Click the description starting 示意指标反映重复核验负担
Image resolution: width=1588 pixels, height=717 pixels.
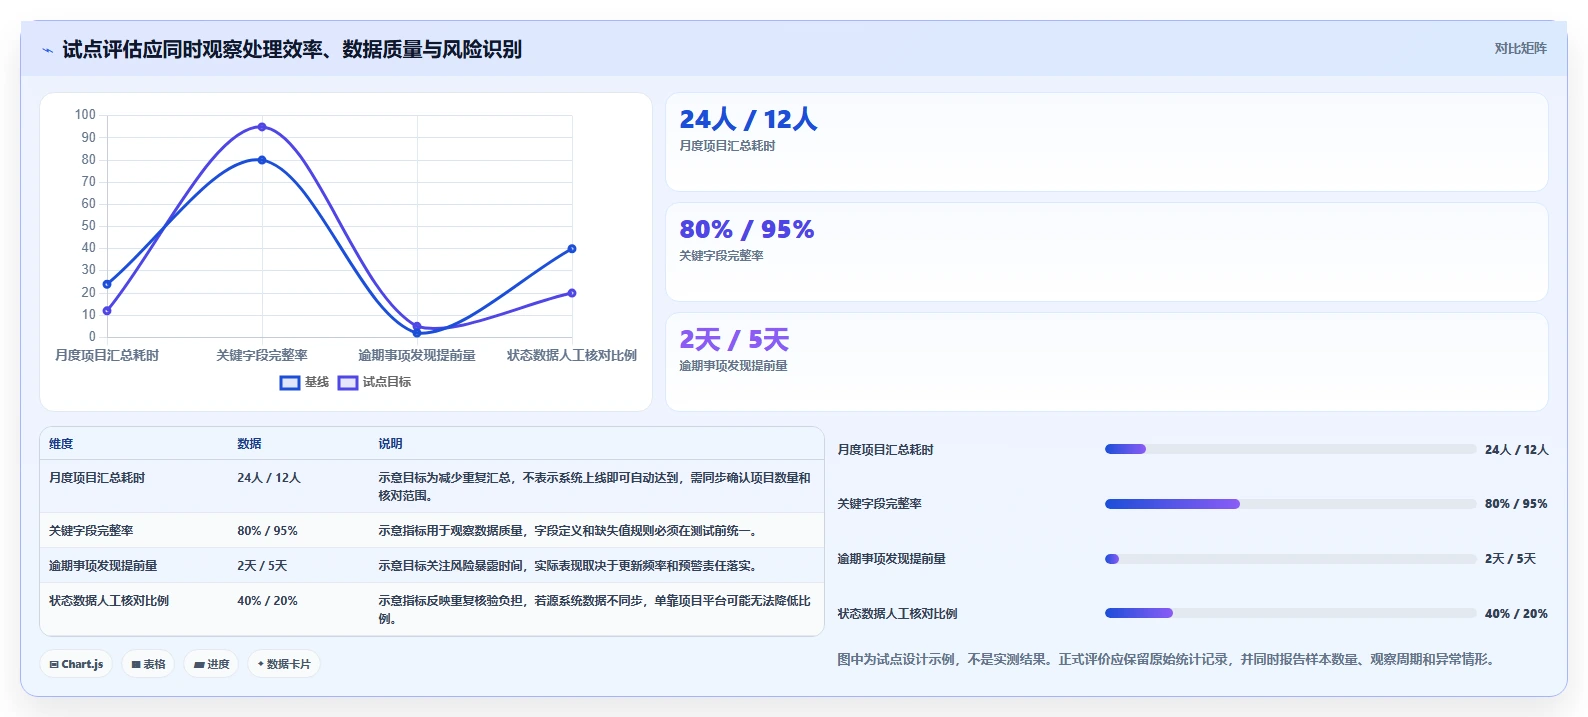pyautogui.click(x=594, y=610)
